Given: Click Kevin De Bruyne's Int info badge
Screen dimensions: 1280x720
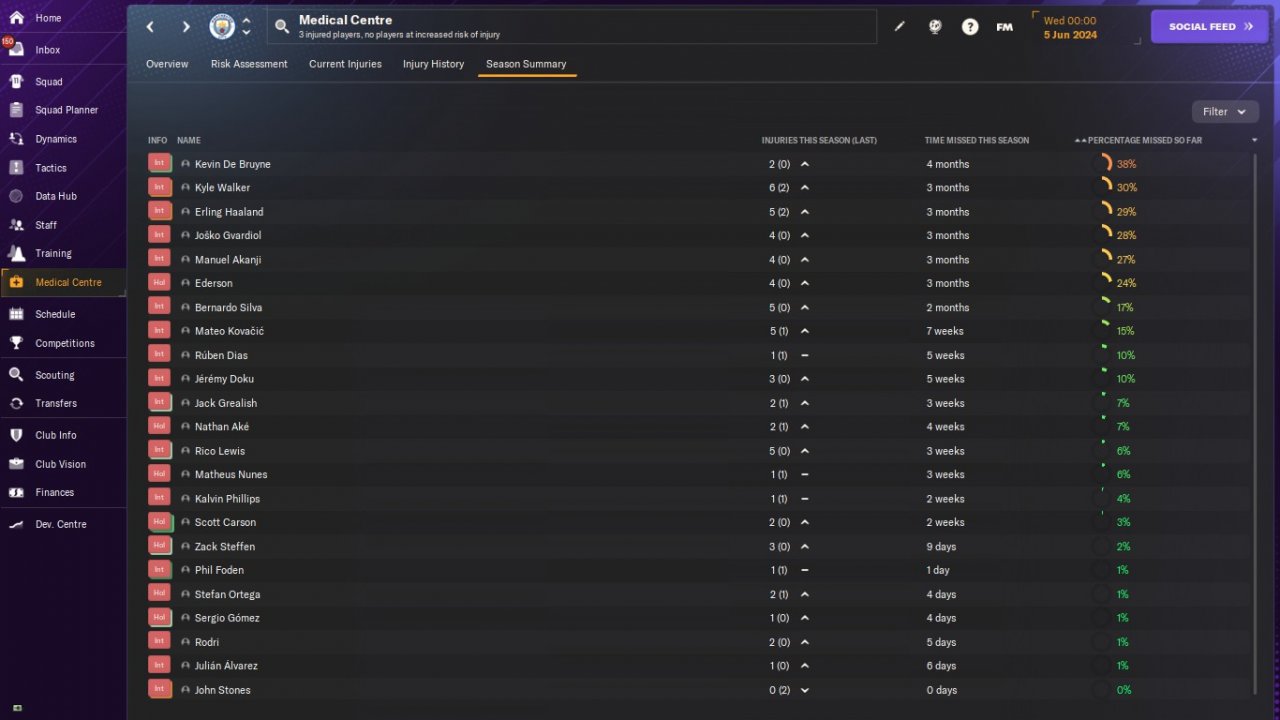Looking at the screenshot, I should point(159,163).
